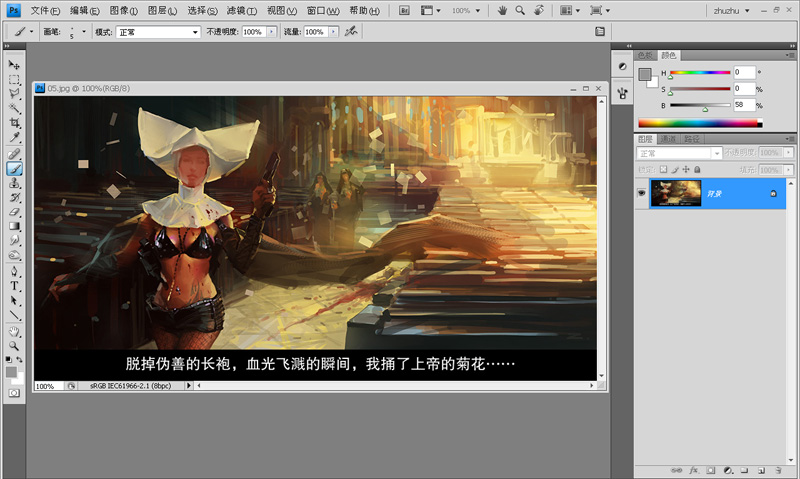This screenshot has height=479, width=800.
Task: Select the Eyedropper tool
Action: pos(14,137)
